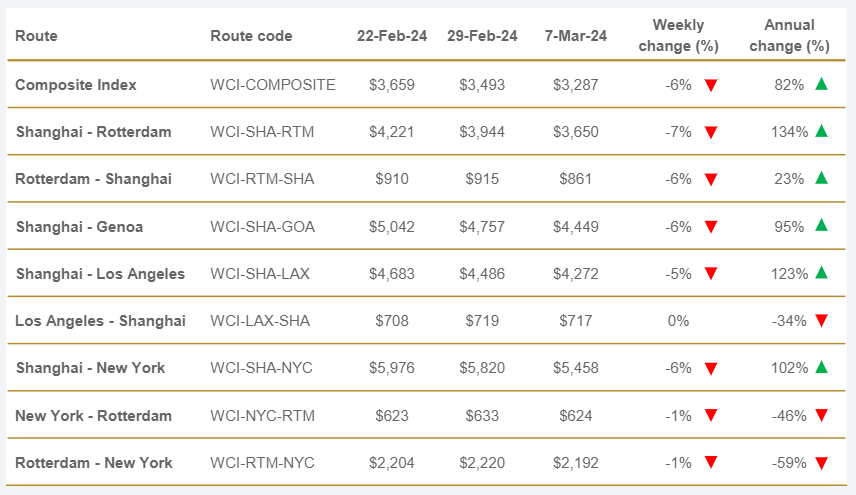856x495 pixels.
Task: Select the WCI-SHA-LAX route code
Action: pos(262,274)
